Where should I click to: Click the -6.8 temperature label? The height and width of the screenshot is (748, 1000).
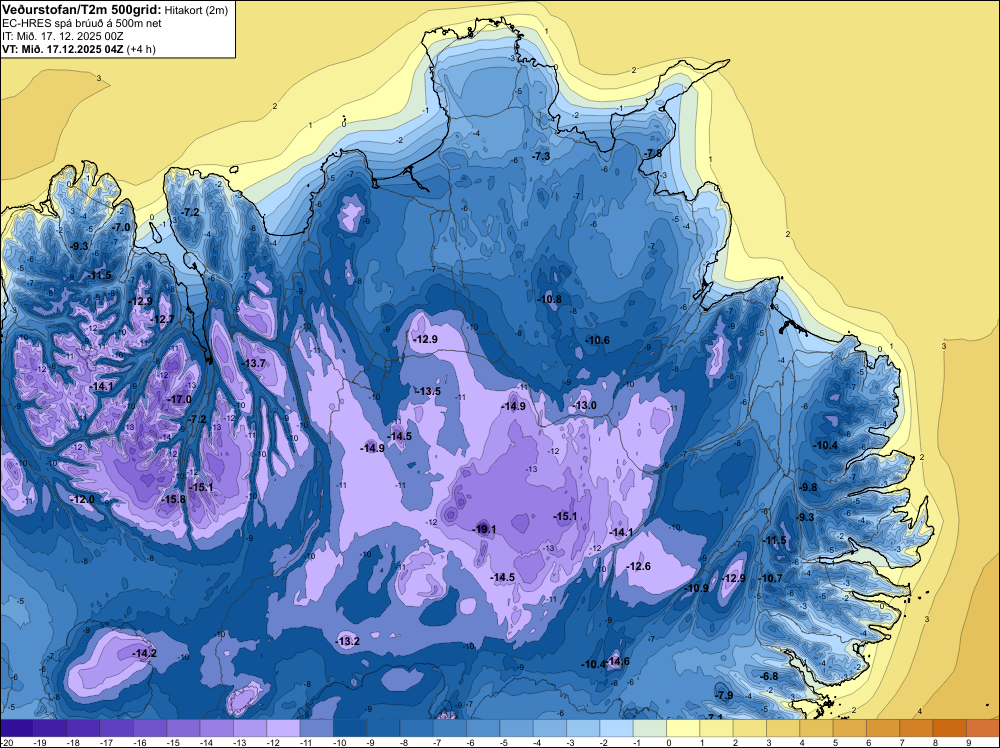point(770,676)
